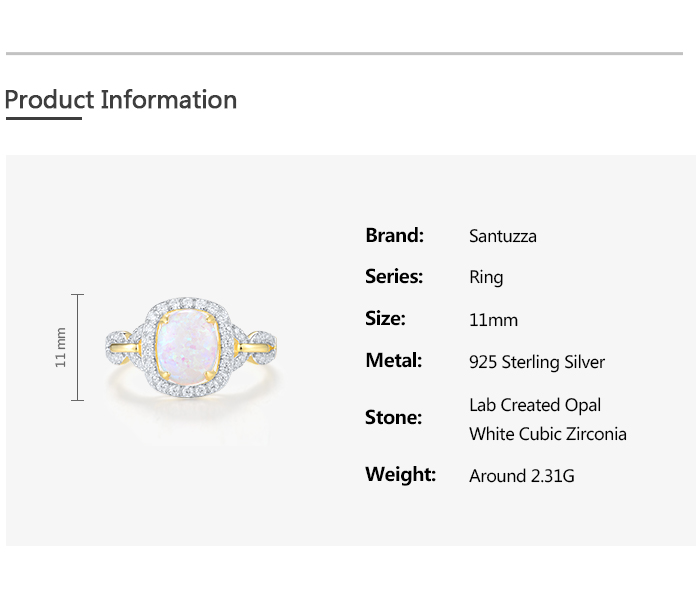
Task: Click the Stone: label
Action: pyautogui.click(x=393, y=418)
